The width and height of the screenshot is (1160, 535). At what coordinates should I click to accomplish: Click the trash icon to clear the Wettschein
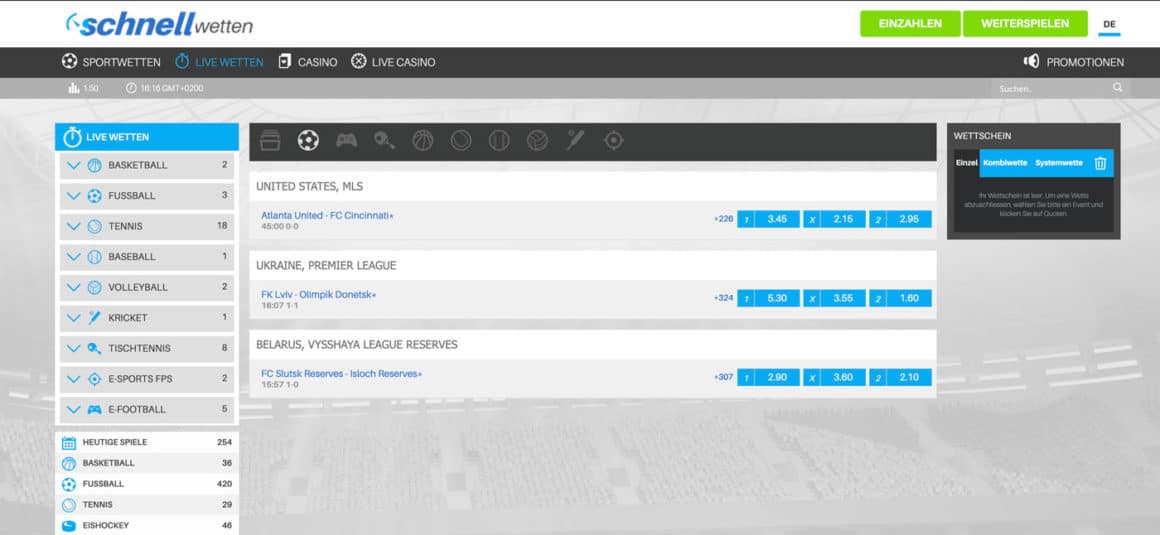[x=1100, y=163]
